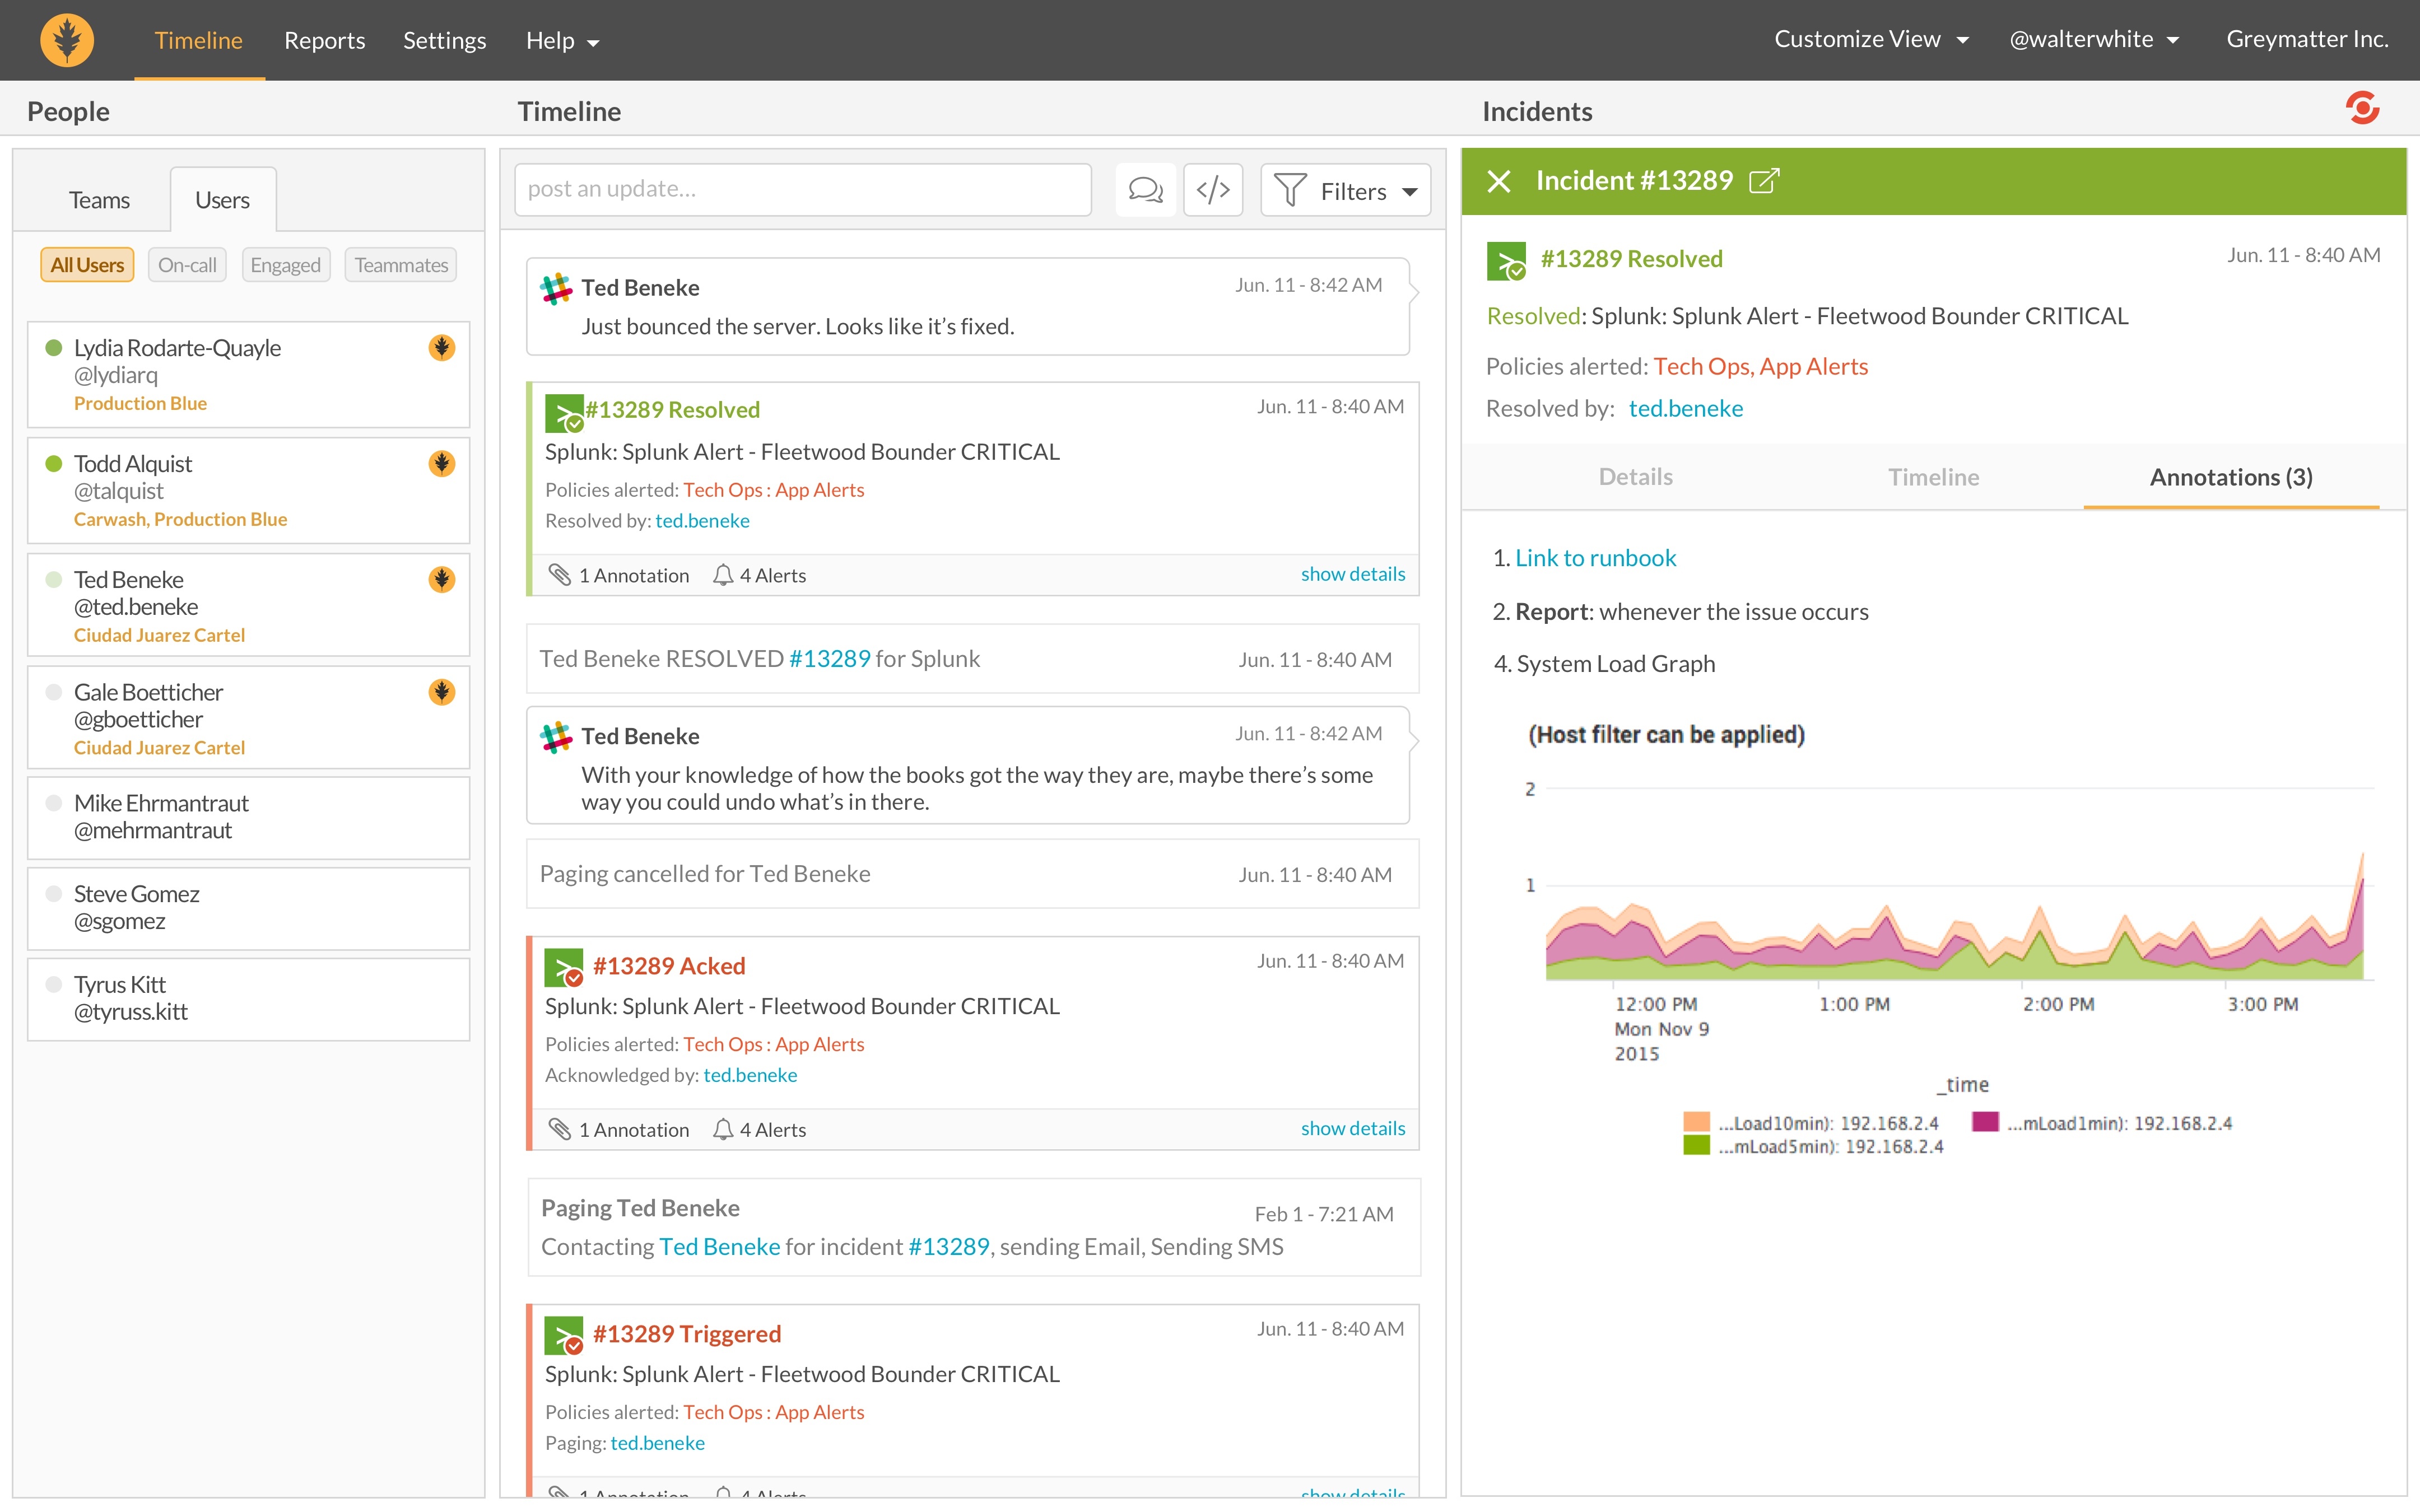Open the @walterwhite user menu
The image size is (2420, 1512).
click(2094, 39)
